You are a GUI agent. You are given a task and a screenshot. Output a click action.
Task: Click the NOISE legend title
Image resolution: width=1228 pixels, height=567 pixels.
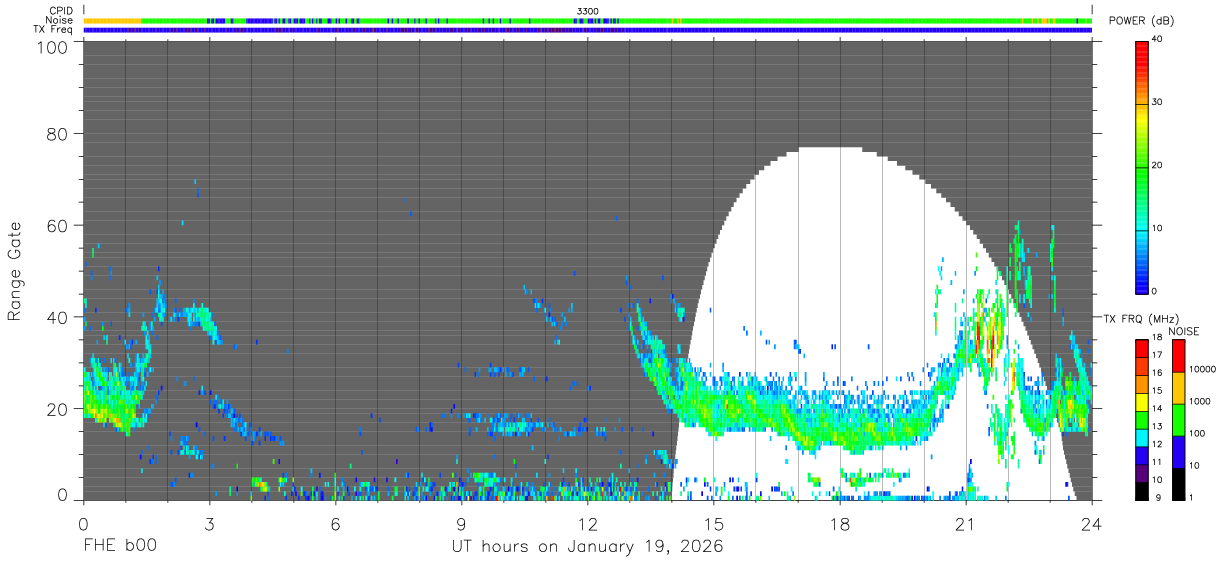[x=1184, y=331]
